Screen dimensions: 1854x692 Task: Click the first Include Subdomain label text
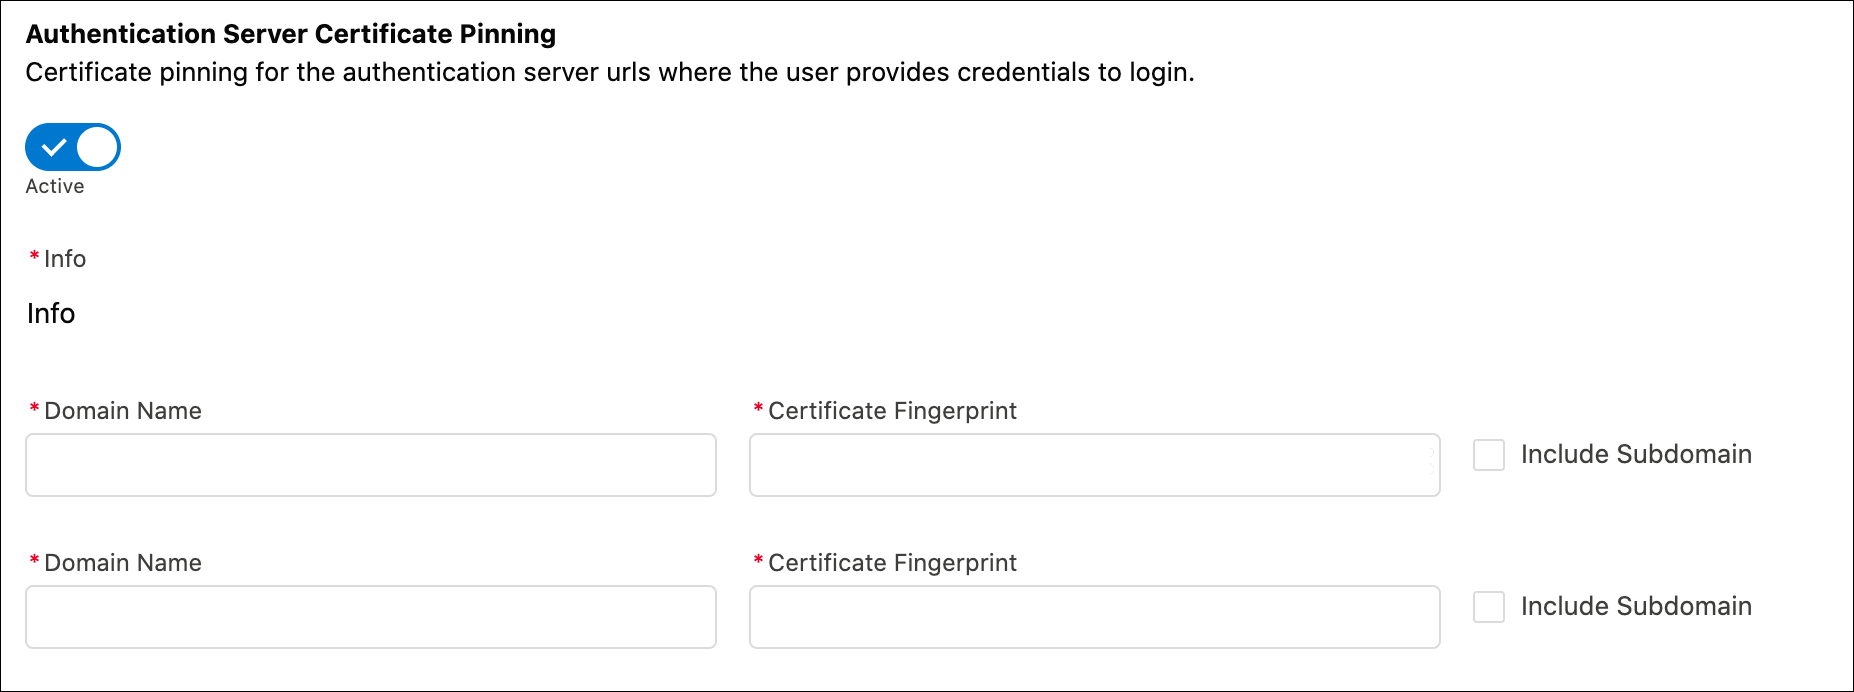1636,454
